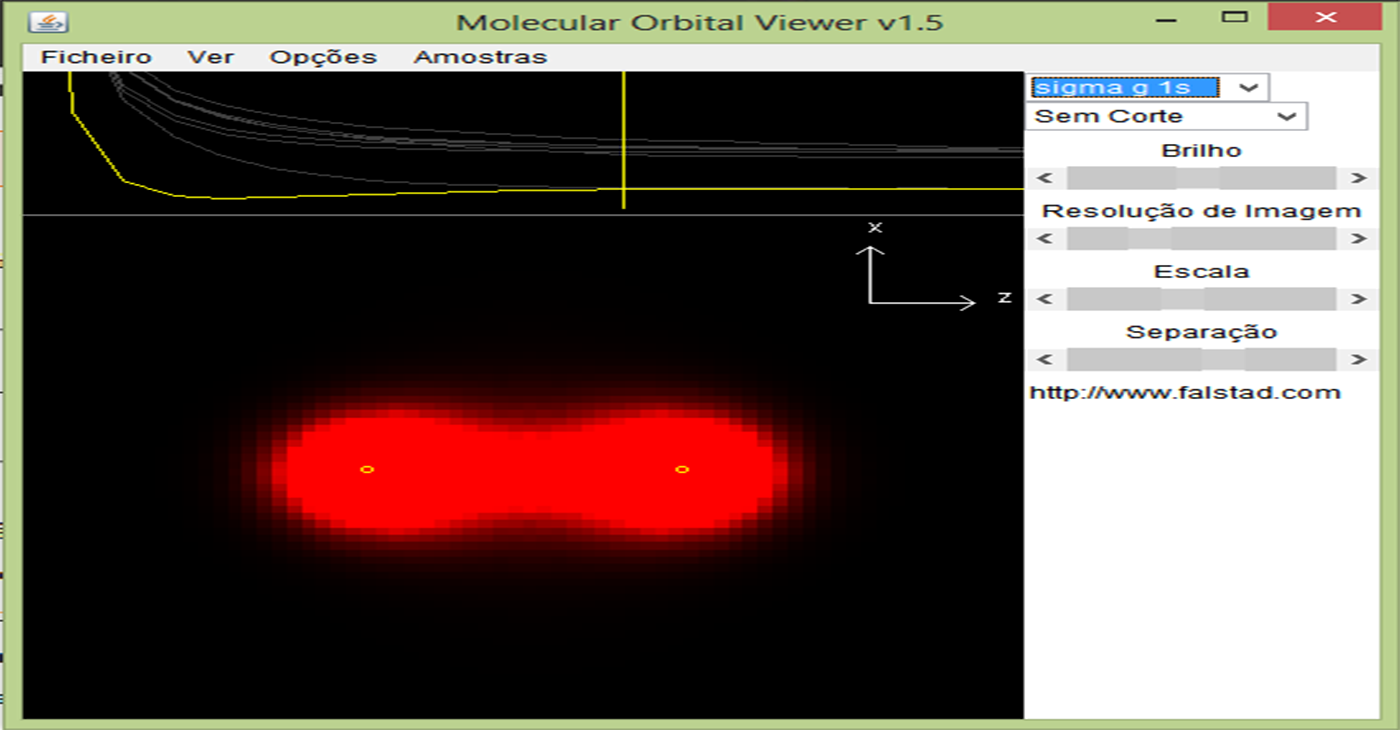The height and width of the screenshot is (730, 1400).
Task: Click the Escala label
Action: (1201, 271)
